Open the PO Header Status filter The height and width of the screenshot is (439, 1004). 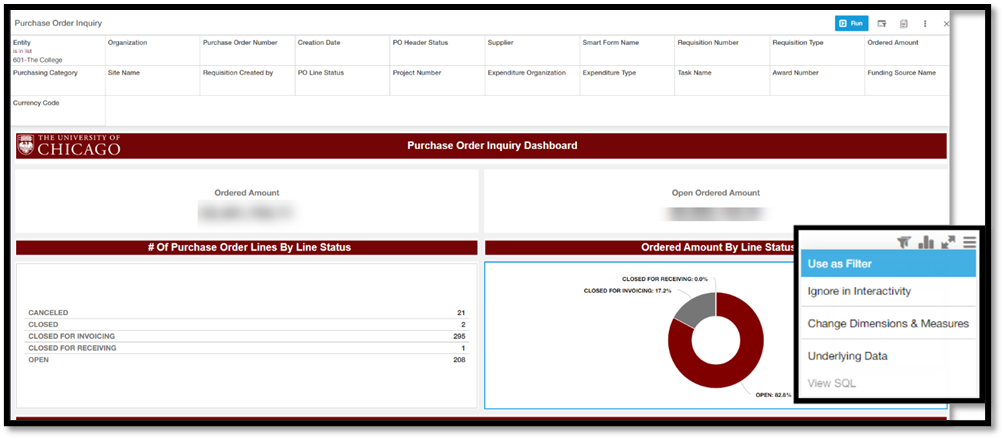tap(437, 51)
